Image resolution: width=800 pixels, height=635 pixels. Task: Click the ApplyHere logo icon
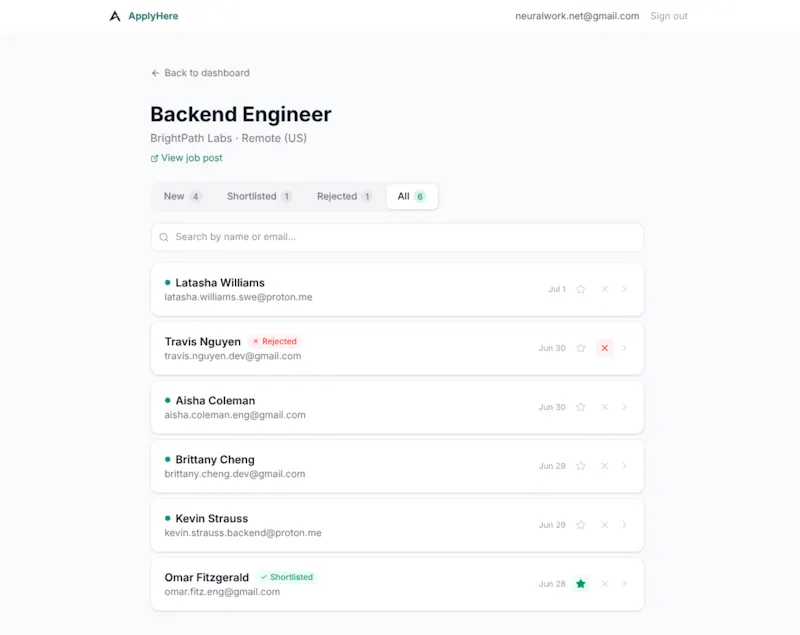pyautogui.click(x=115, y=16)
